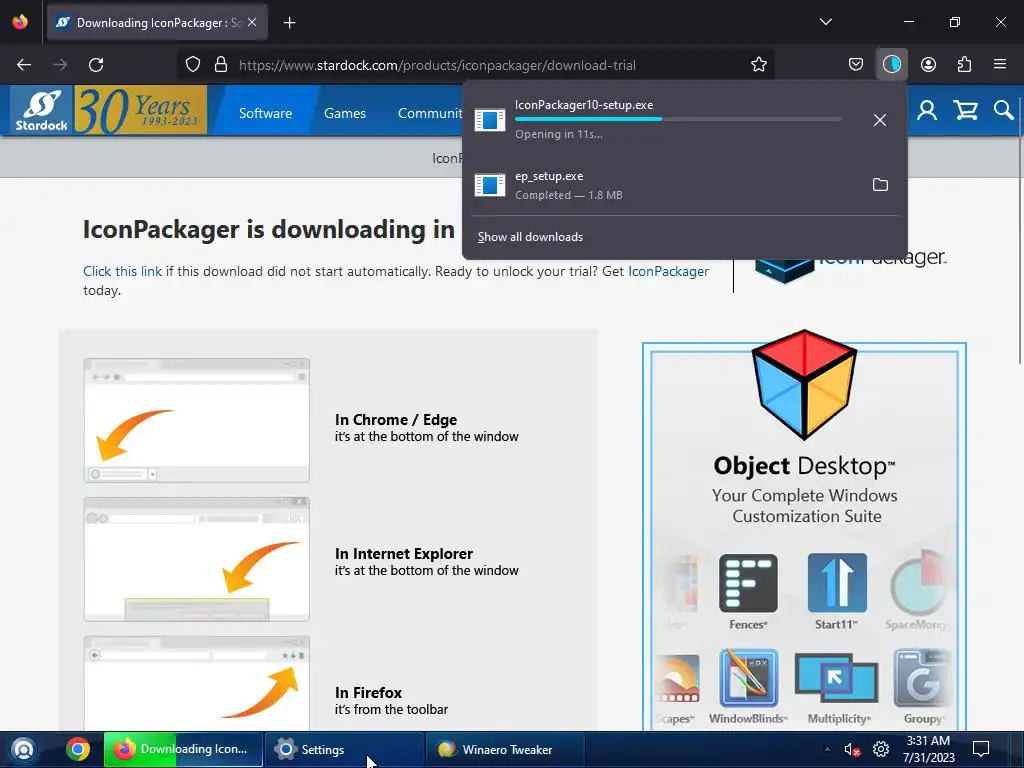Reload the page with the refresh icon
This screenshot has width=1024, height=768.
pos(96,65)
